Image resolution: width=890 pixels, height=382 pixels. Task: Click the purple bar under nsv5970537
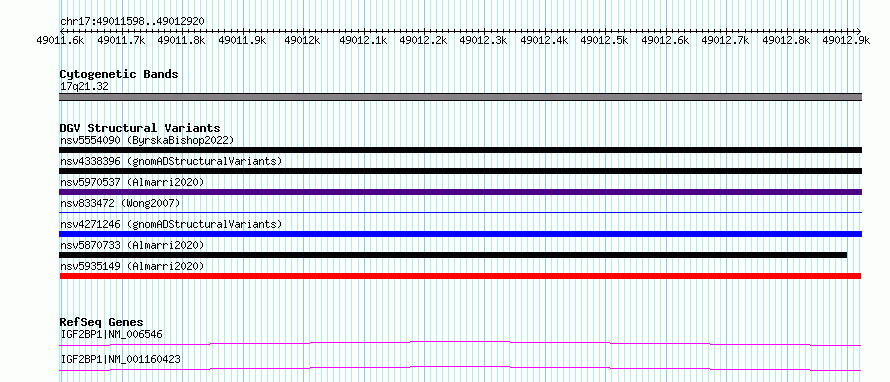[460, 192]
